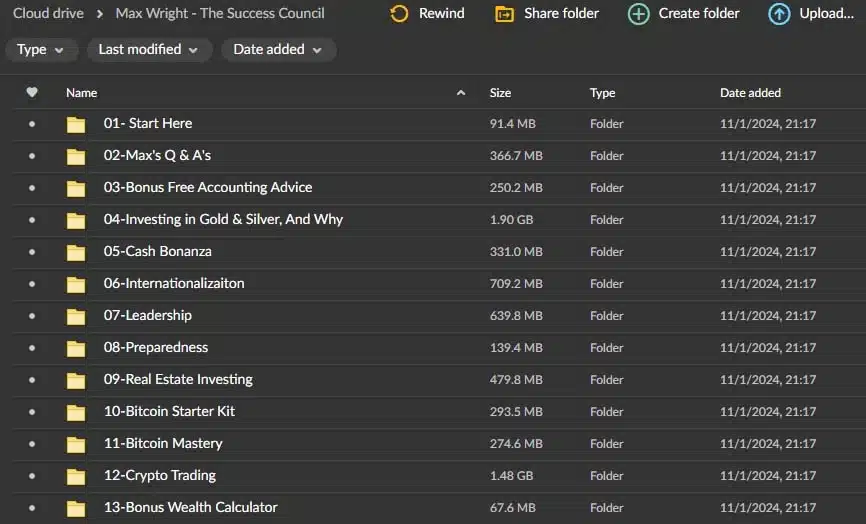866x524 pixels.
Task: Click the 67.6 MB size value
Action: click(x=513, y=508)
